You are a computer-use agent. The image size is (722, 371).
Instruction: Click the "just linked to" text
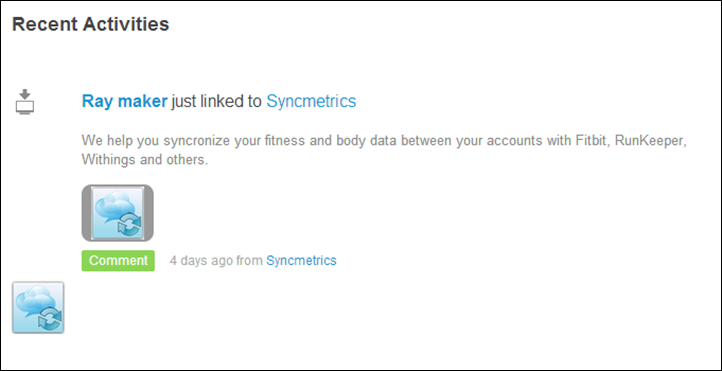coord(217,101)
